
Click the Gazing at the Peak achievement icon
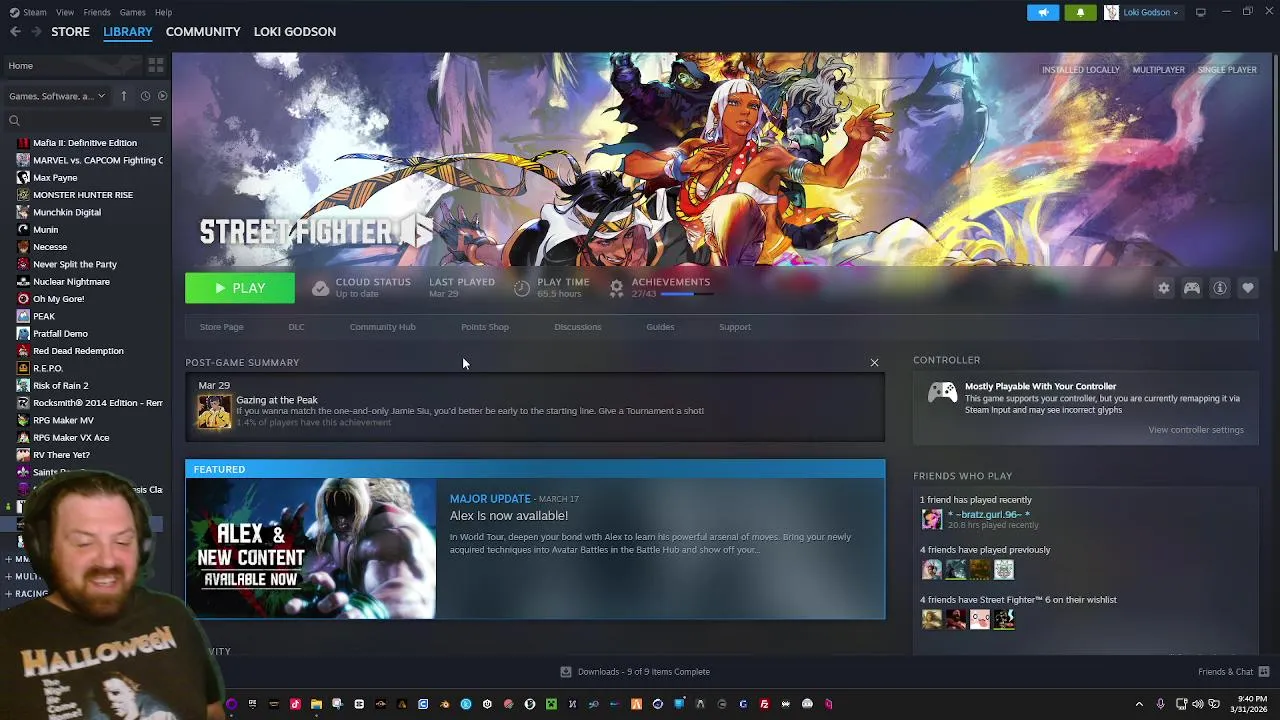pyautogui.click(x=214, y=411)
